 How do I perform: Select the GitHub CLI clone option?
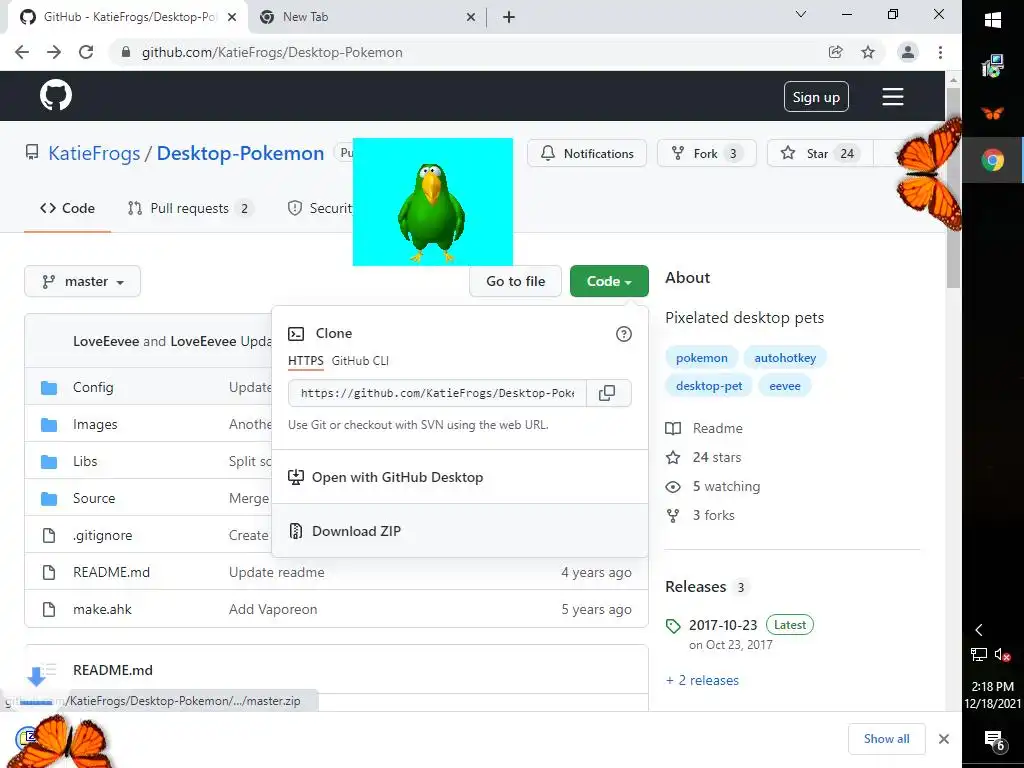tap(360, 360)
